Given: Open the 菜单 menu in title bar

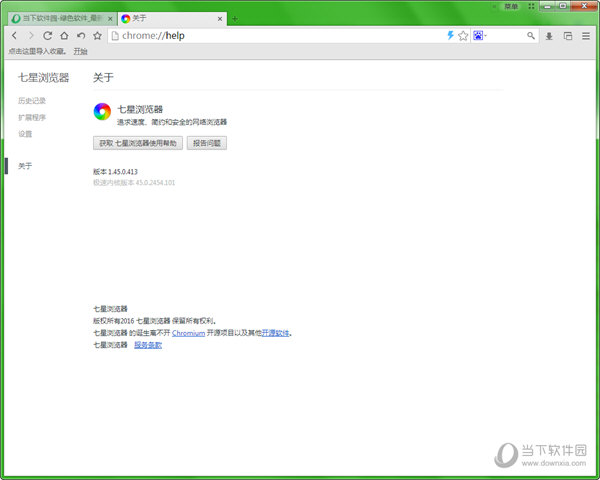Looking at the screenshot, I should click(x=511, y=6).
